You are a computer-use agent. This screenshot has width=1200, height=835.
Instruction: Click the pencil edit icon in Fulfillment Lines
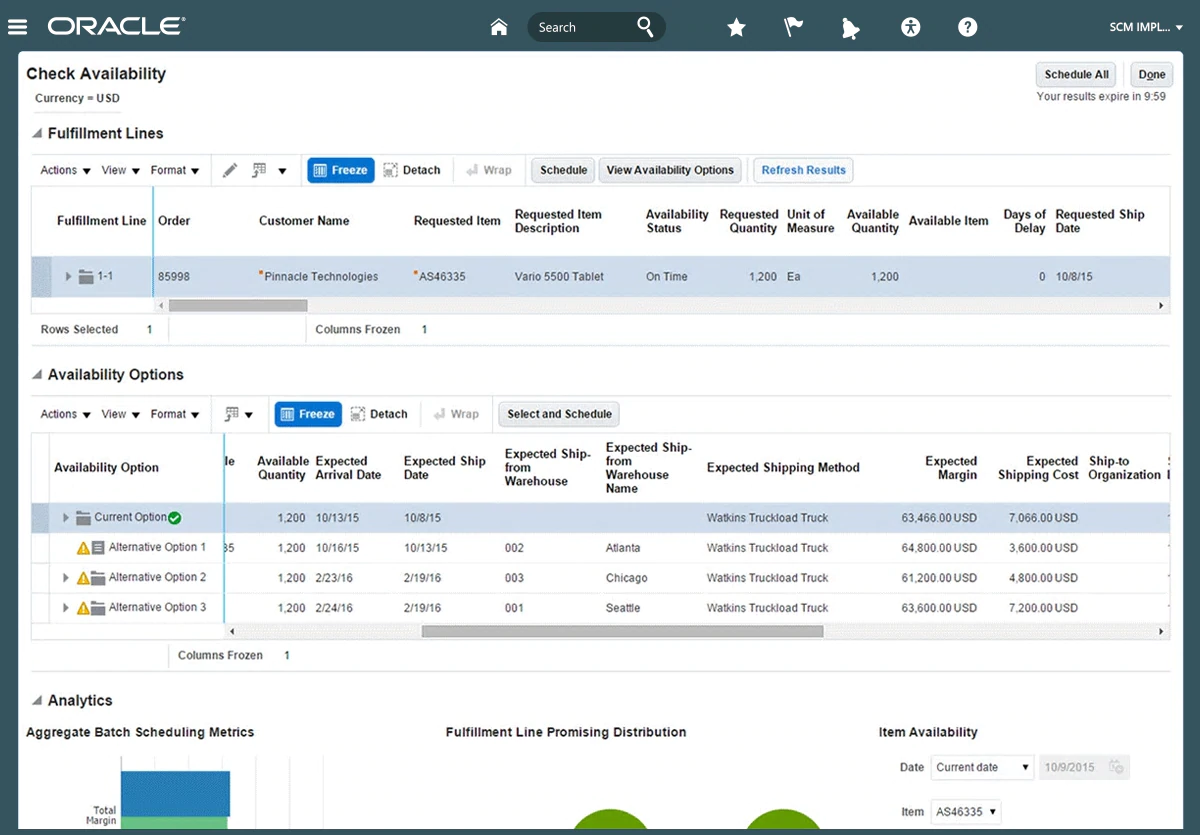(230, 170)
